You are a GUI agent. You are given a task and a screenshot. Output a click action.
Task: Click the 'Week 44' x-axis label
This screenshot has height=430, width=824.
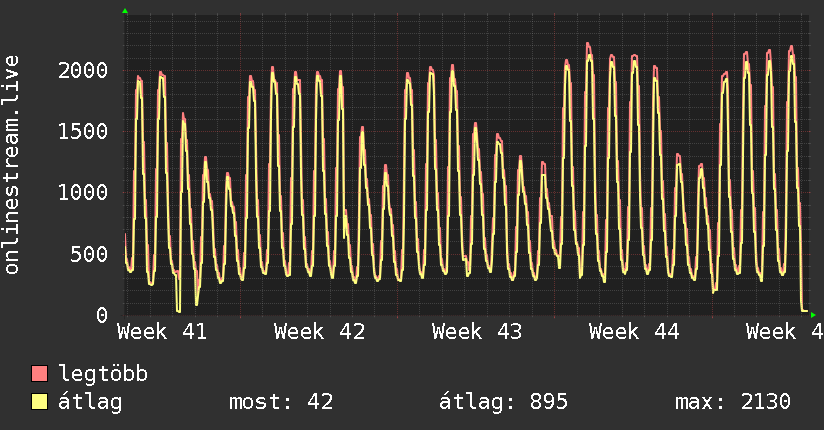coord(634,332)
